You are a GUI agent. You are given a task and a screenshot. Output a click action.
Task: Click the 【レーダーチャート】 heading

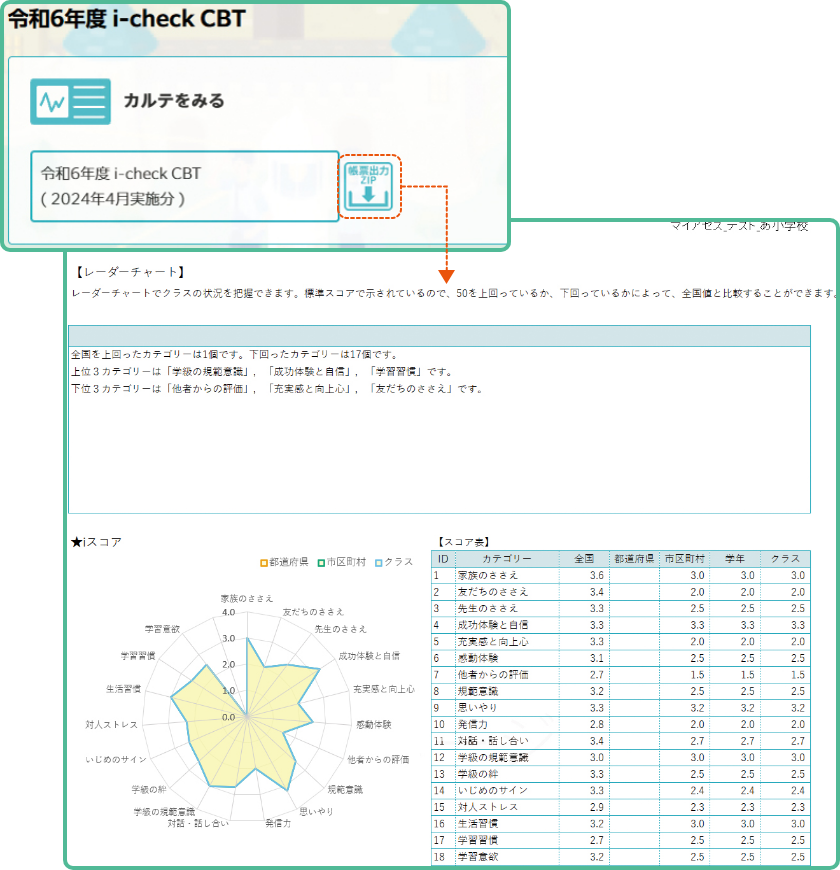(x=130, y=272)
